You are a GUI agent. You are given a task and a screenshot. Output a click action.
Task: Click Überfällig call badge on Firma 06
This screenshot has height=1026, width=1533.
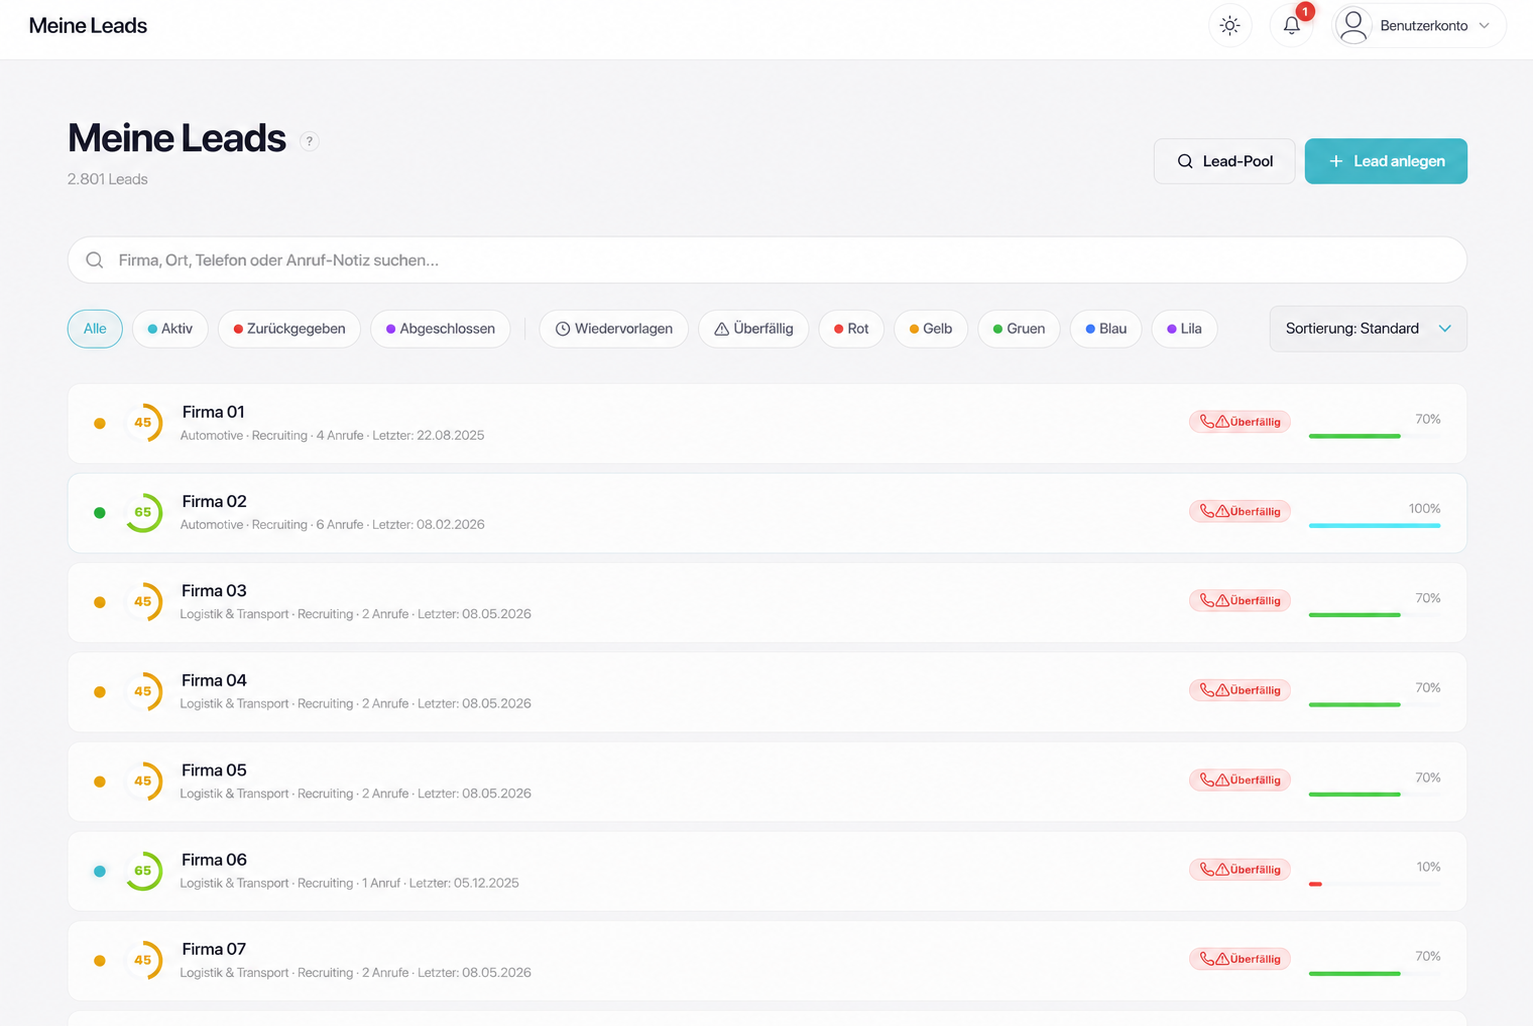click(1240, 869)
